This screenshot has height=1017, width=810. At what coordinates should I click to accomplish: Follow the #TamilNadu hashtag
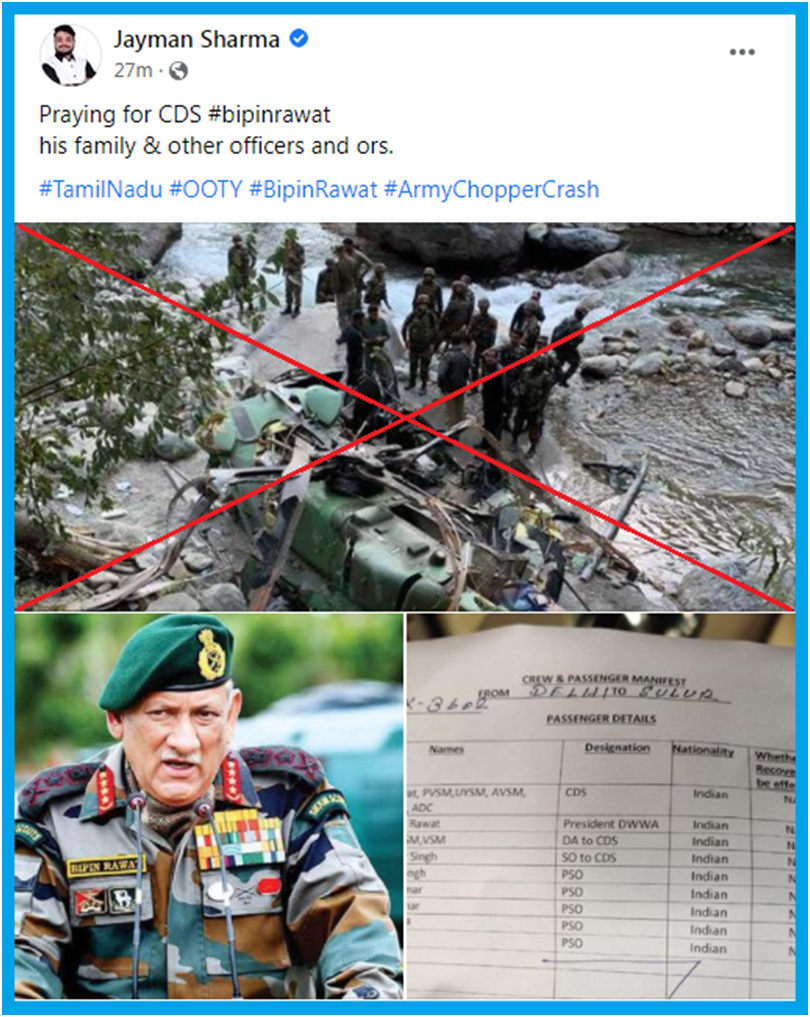click(101, 189)
